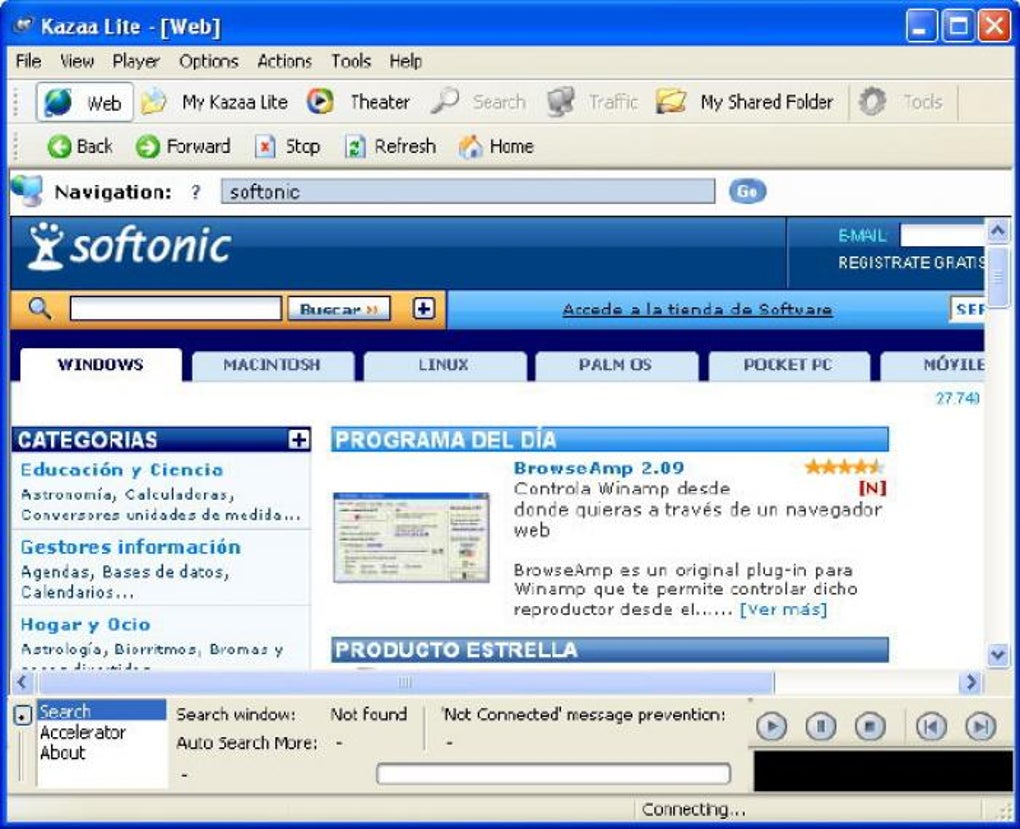Expand the Categorias plus button
The image size is (1020, 829).
(x=299, y=440)
